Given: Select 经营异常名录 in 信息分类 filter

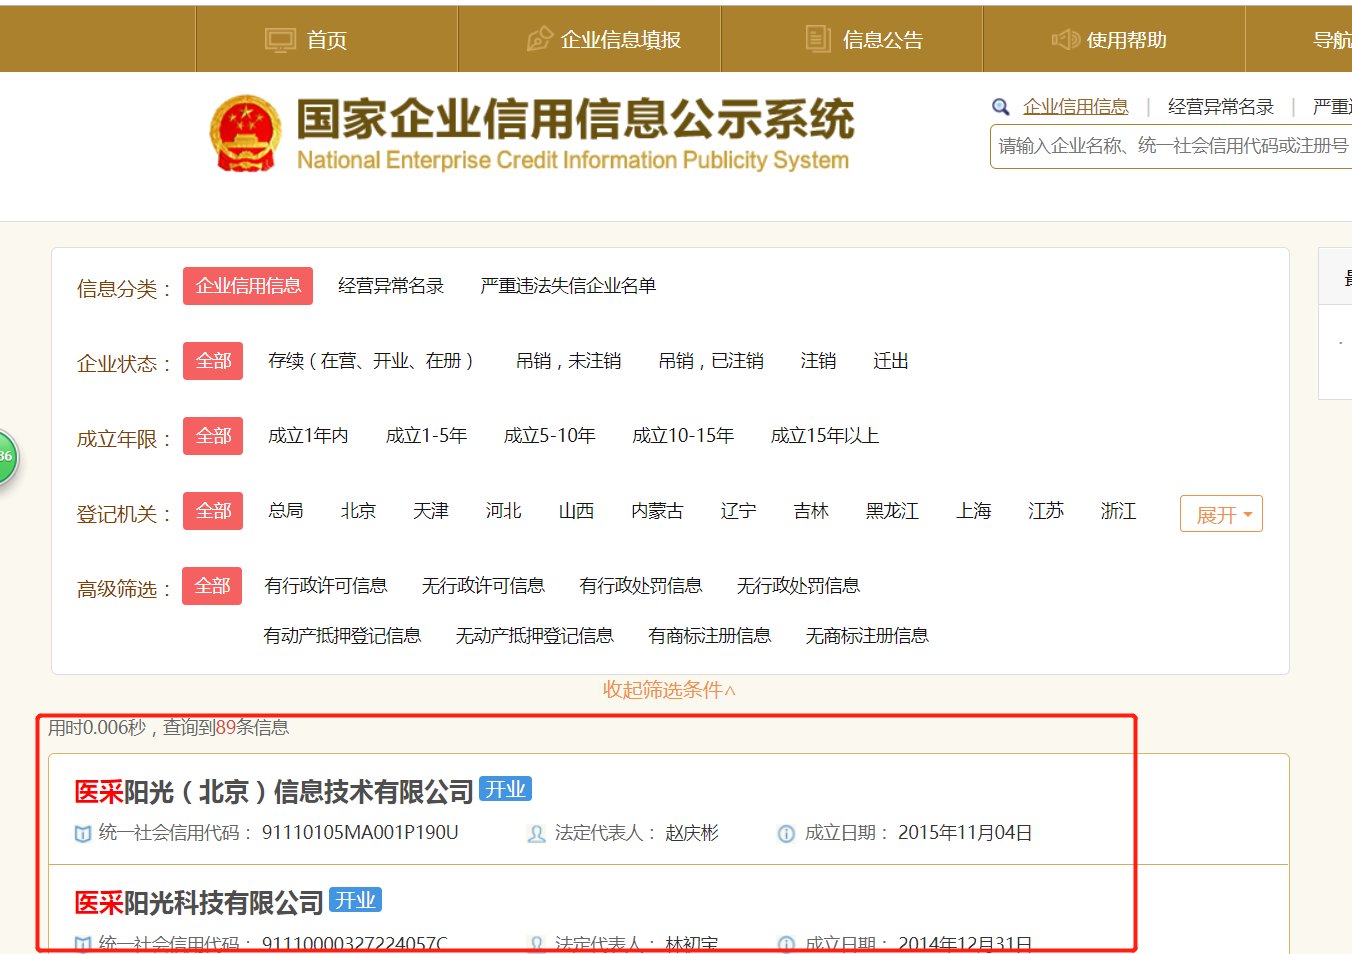Looking at the screenshot, I should (x=391, y=286).
